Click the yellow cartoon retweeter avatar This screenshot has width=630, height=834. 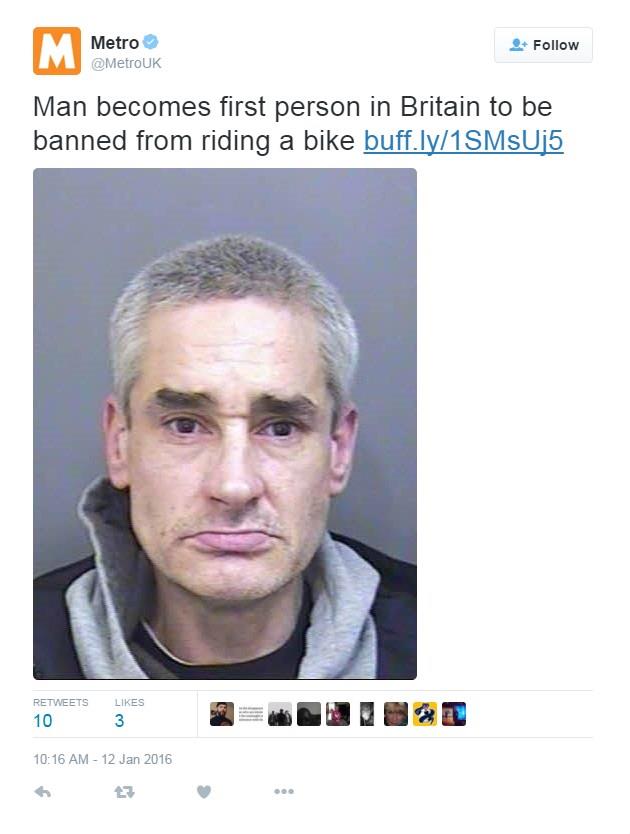pos(425,714)
